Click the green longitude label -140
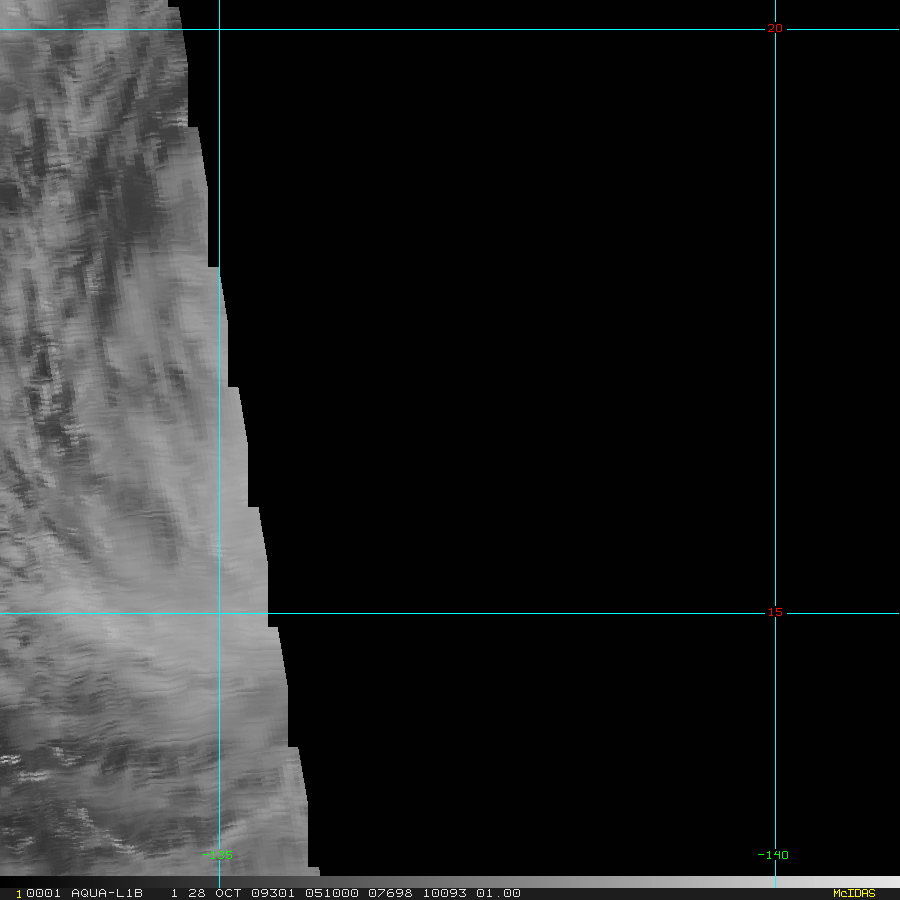Viewport: 900px width, 900px height. point(773,855)
